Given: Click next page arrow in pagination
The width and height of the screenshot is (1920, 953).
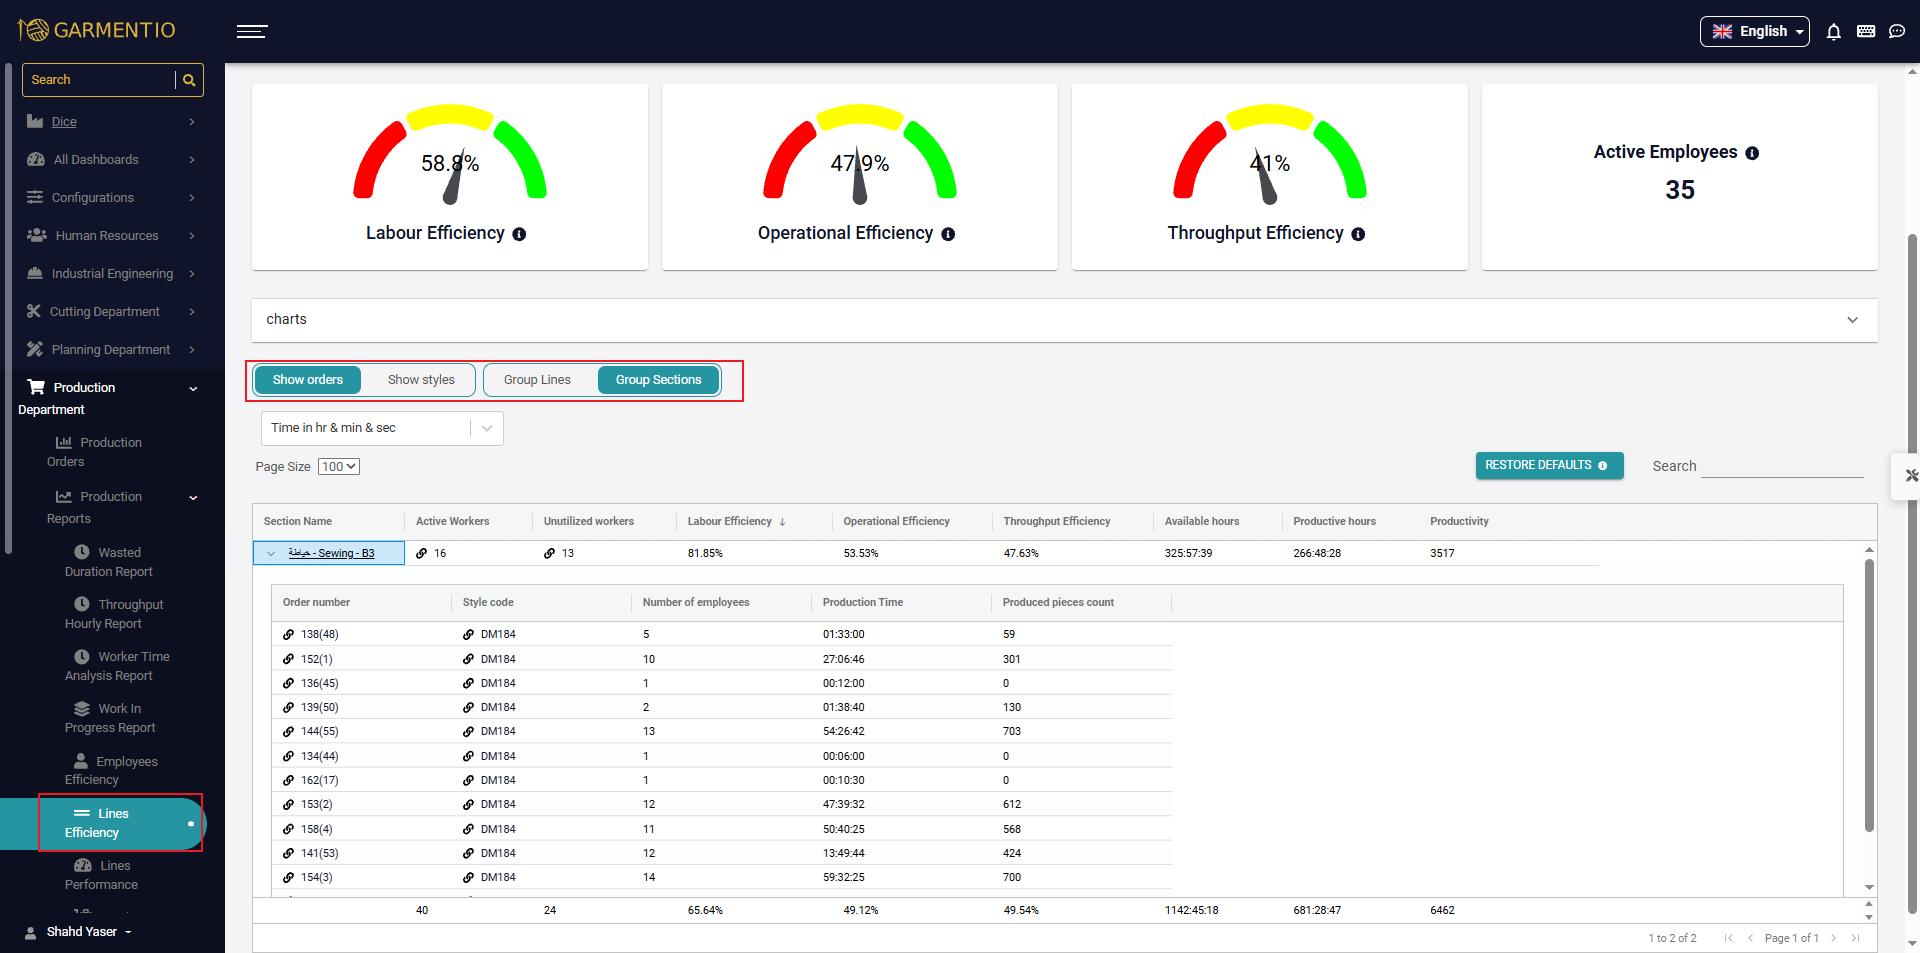Looking at the screenshot, I should click(x=1833, y=938).
